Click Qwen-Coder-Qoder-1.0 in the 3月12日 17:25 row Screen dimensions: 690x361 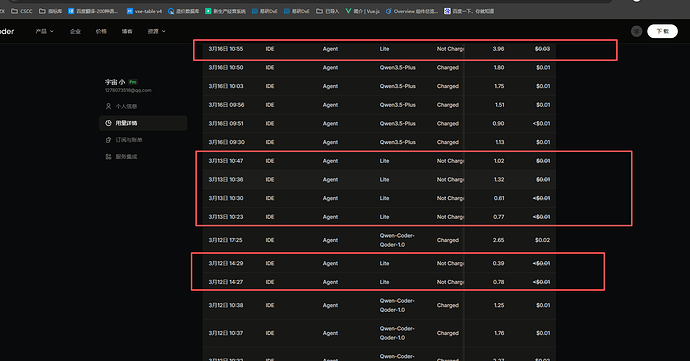tap(397, 240)
